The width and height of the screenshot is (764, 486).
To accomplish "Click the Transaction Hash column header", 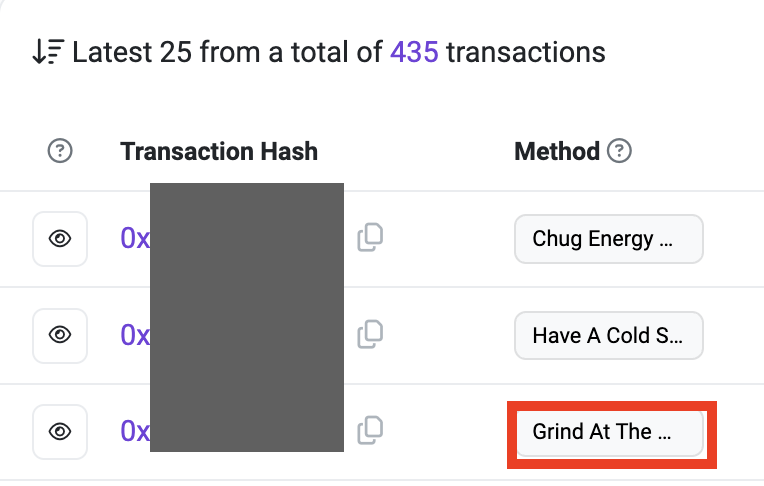I will point(219,151).
